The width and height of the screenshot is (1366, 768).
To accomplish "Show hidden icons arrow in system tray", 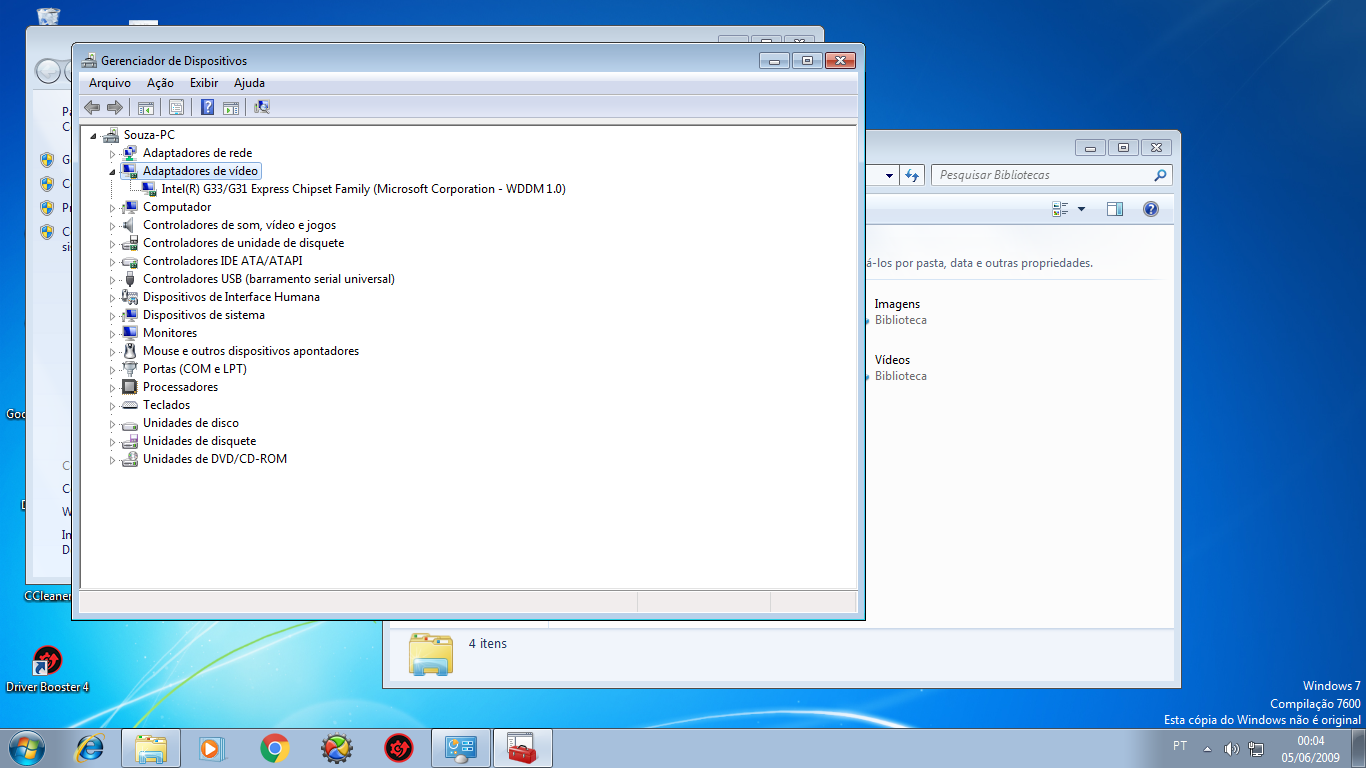I will coord(1207,749).
